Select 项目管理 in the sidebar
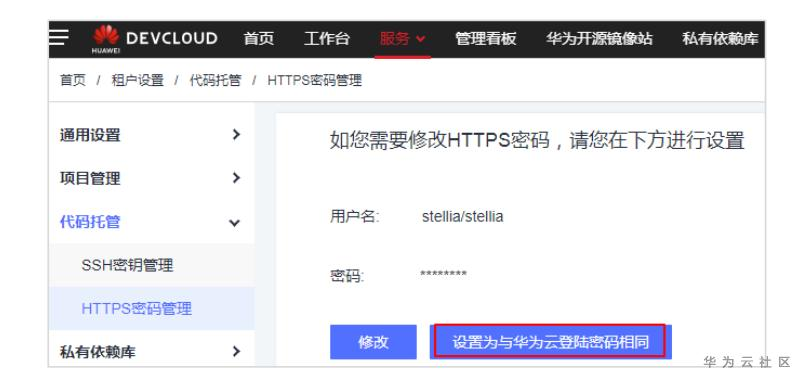 pos(90,179)
